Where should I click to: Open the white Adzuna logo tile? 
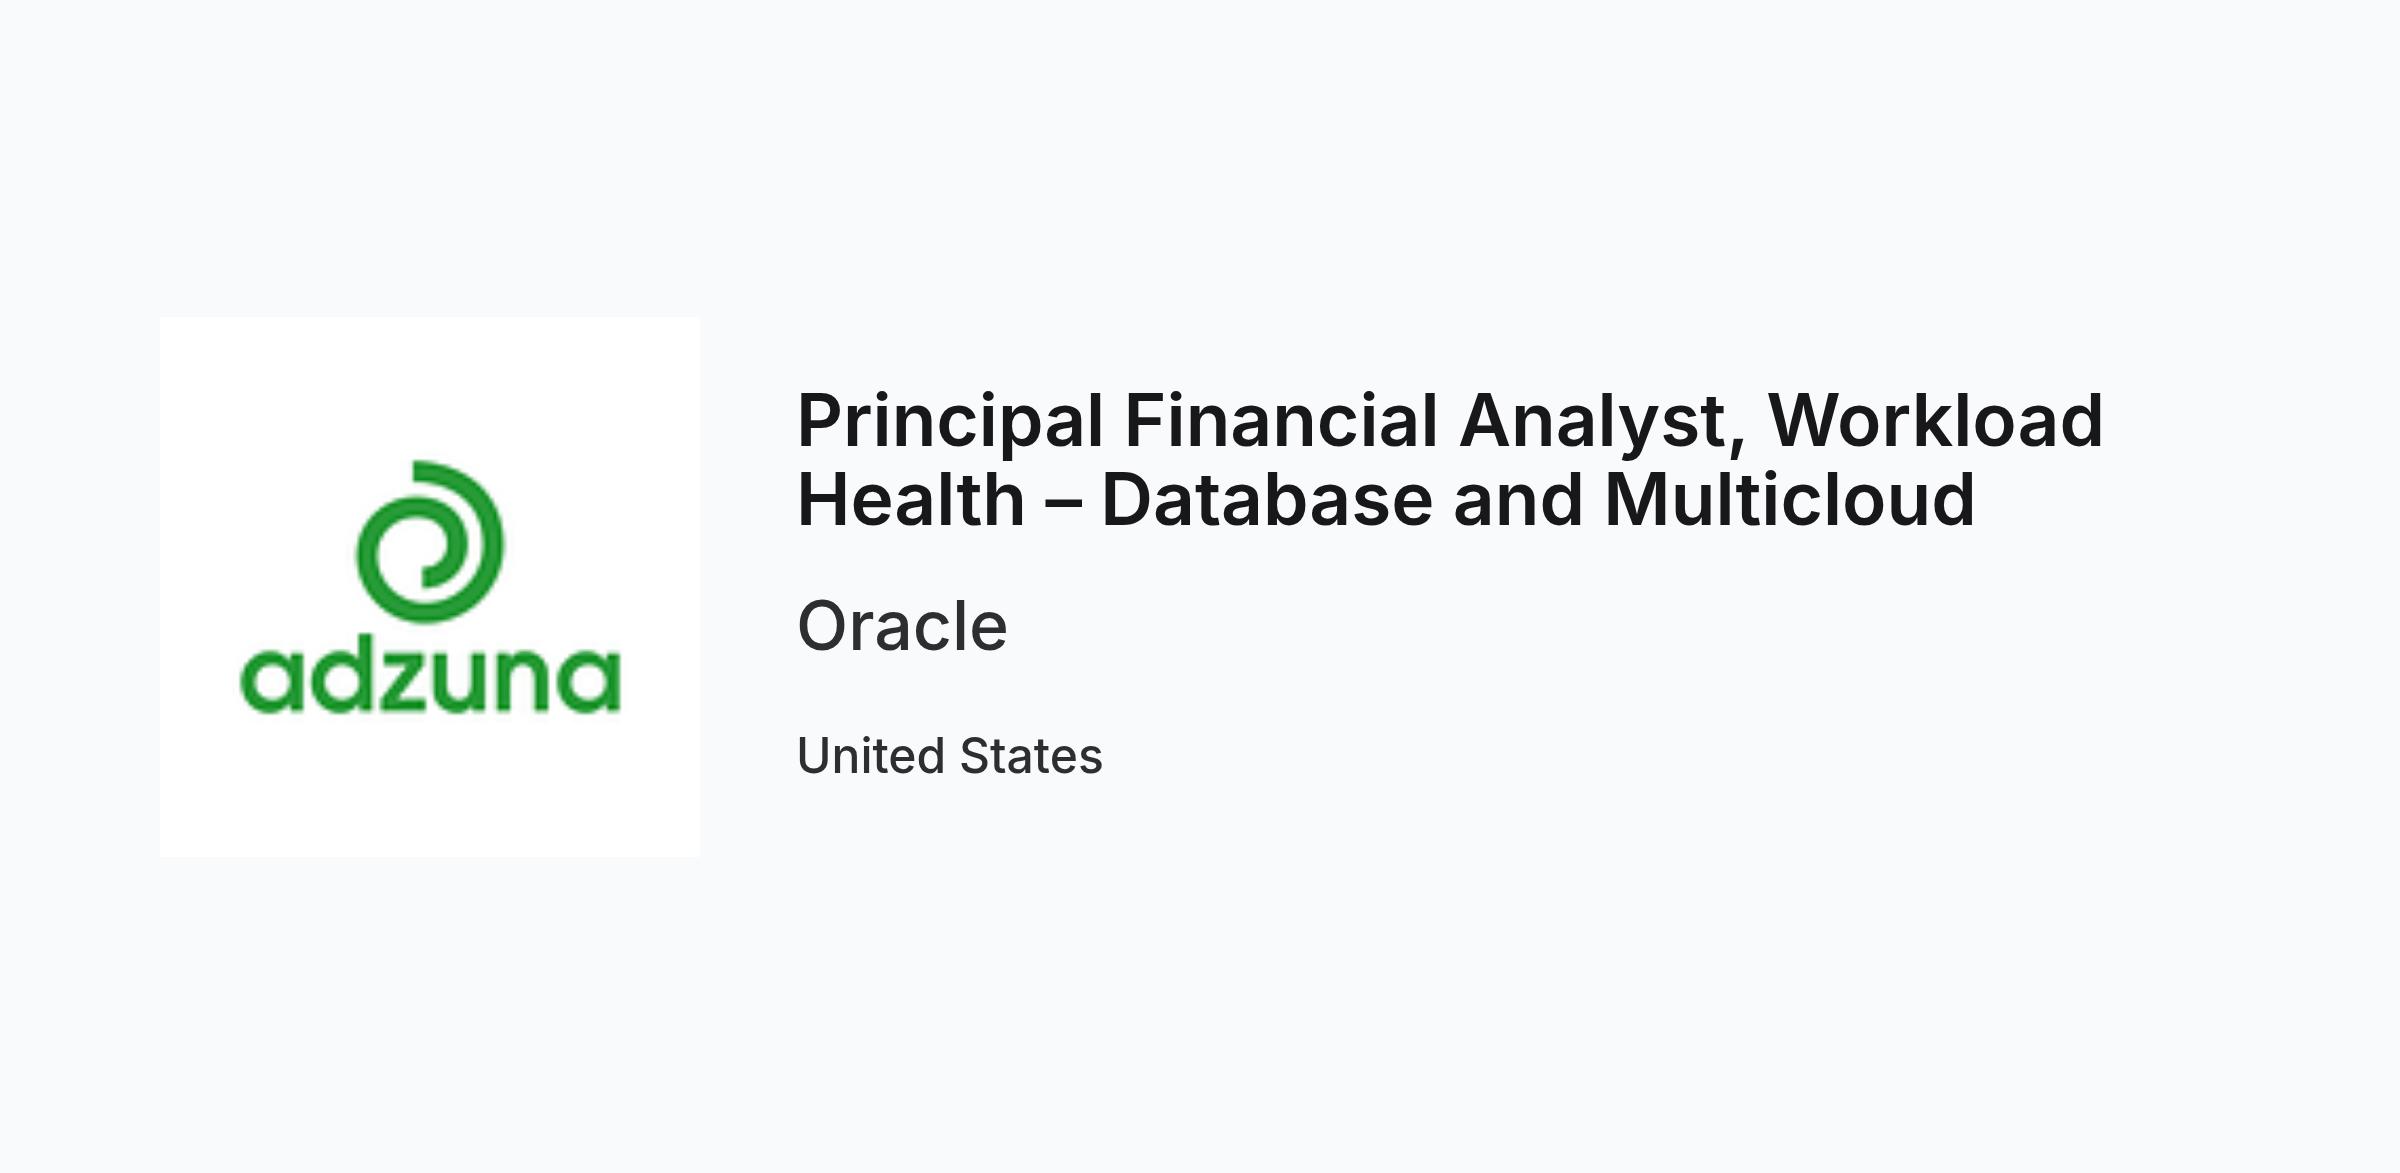point(430,587)
